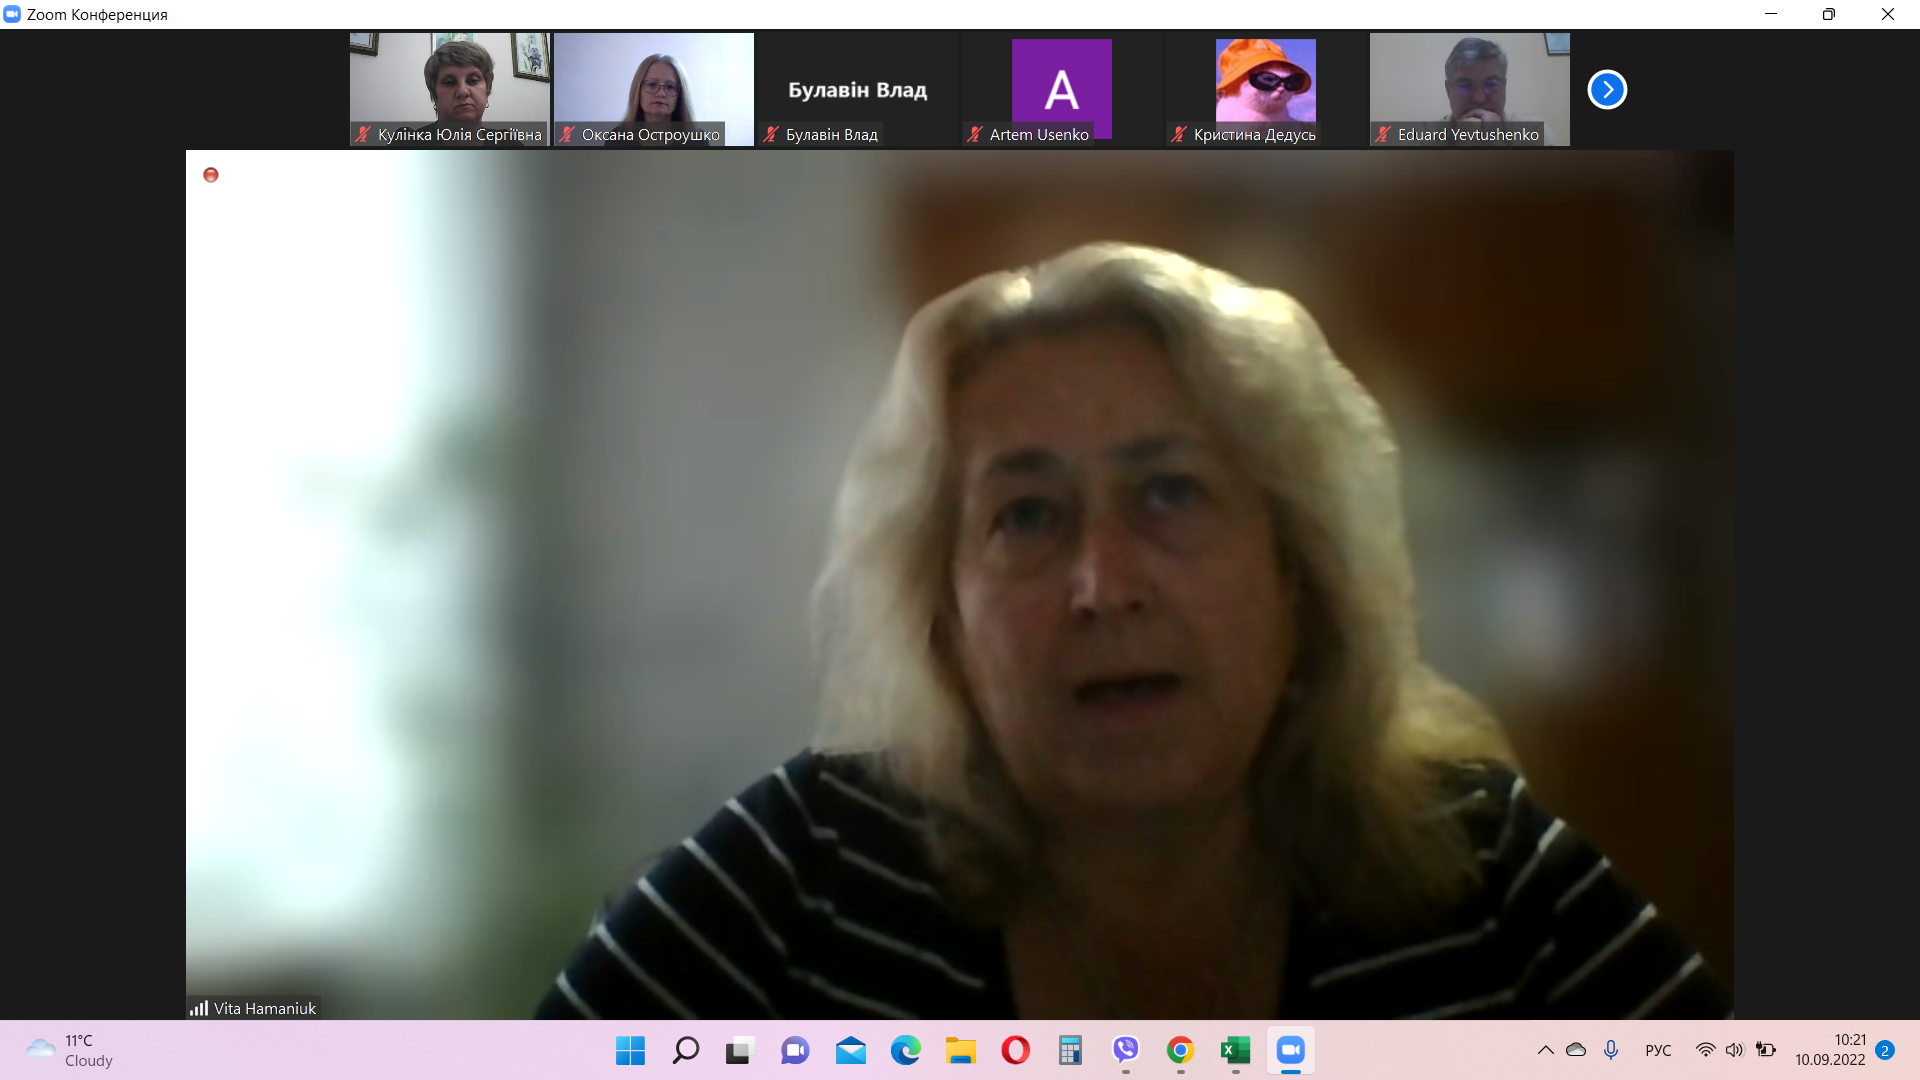Select Artem Usenko's purple avatar tile
The height and width of the screenshot is (1080, 1920).
(x=1061, y=89)
